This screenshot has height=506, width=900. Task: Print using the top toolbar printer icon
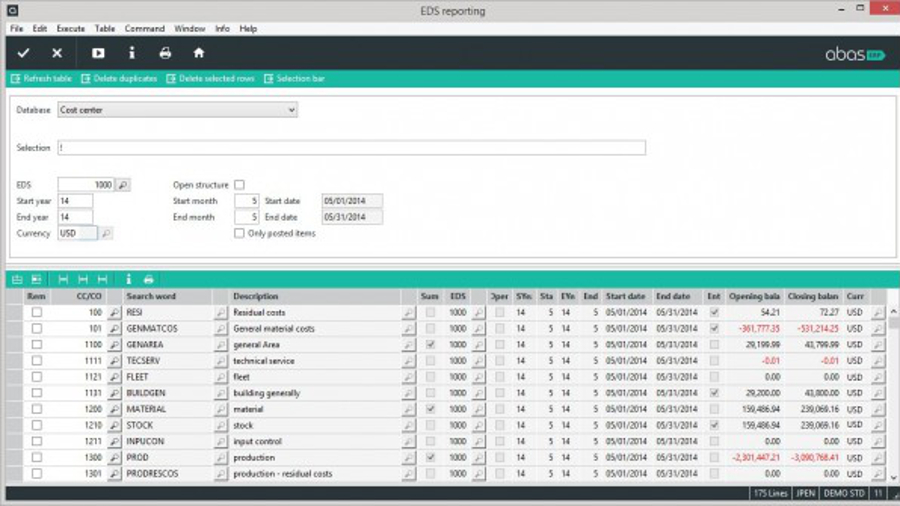[165, 53]
